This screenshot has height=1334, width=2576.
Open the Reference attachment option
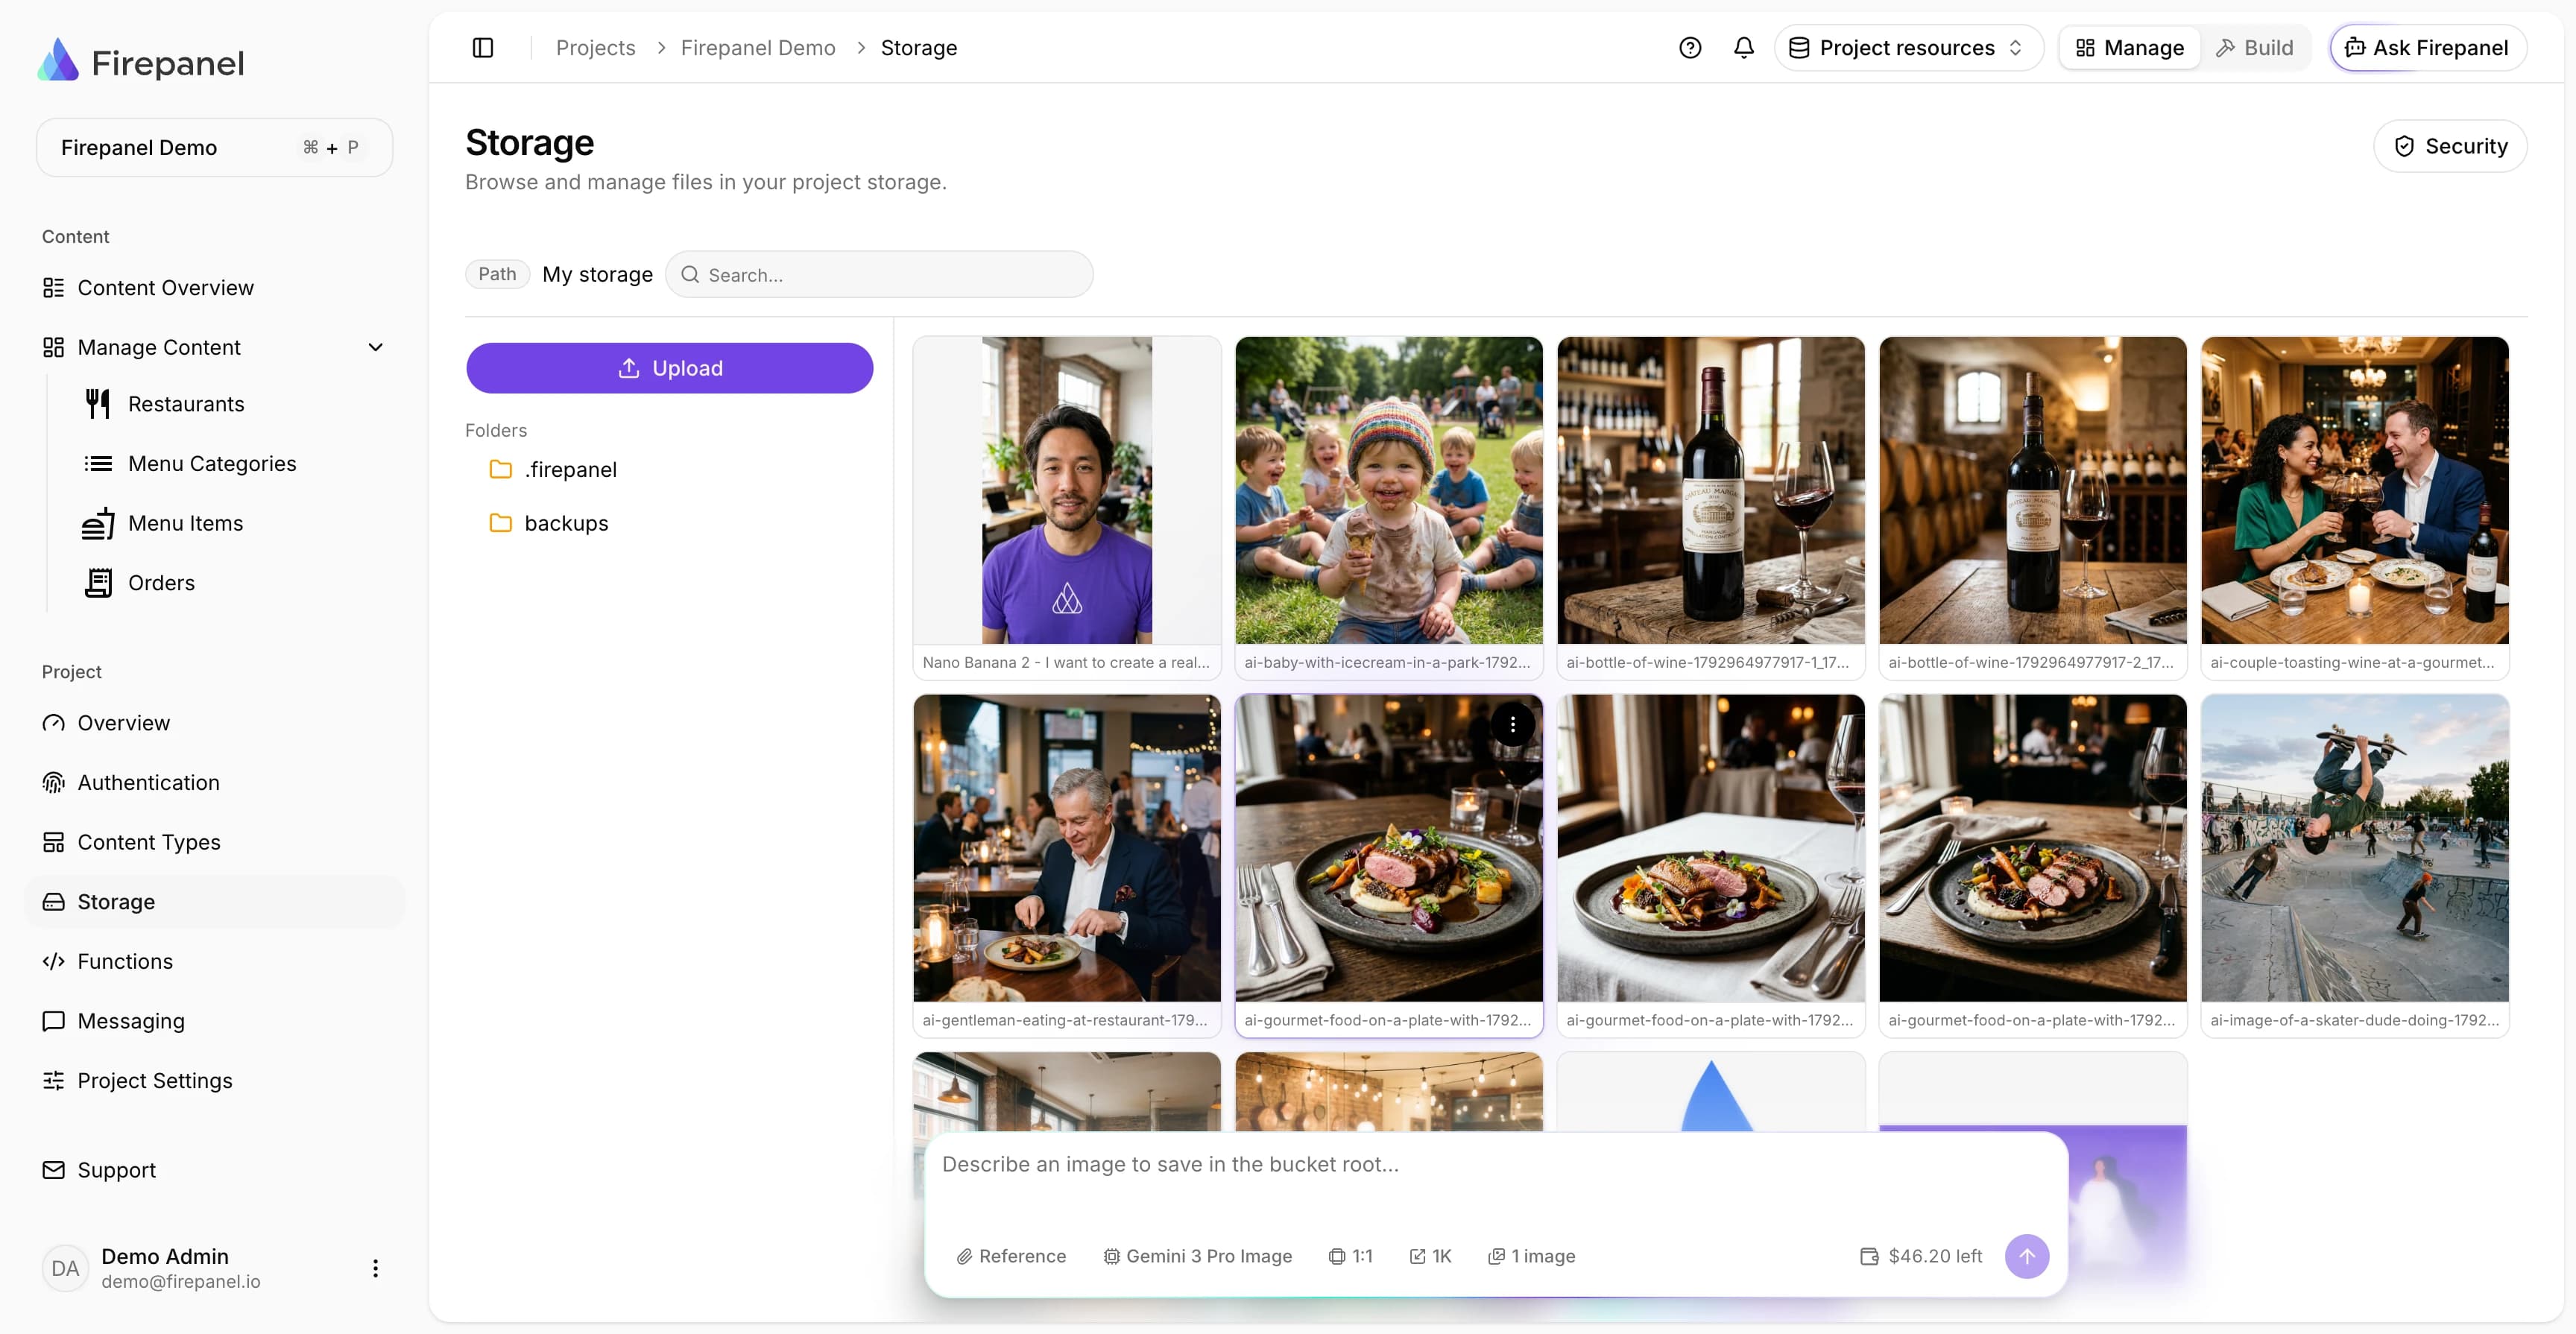1011,1256
